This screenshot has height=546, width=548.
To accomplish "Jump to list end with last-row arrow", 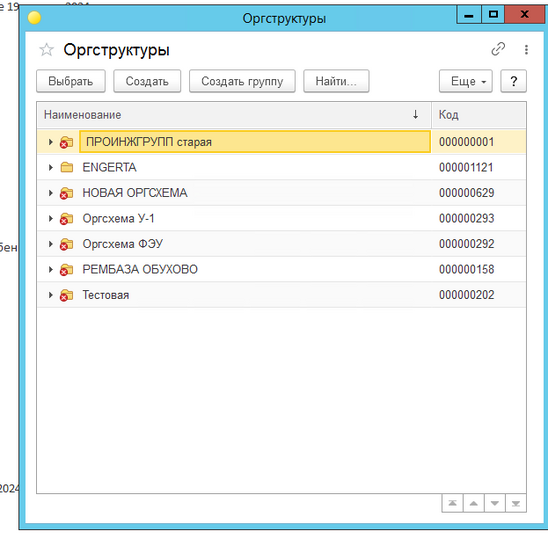I will pos(516,503).
